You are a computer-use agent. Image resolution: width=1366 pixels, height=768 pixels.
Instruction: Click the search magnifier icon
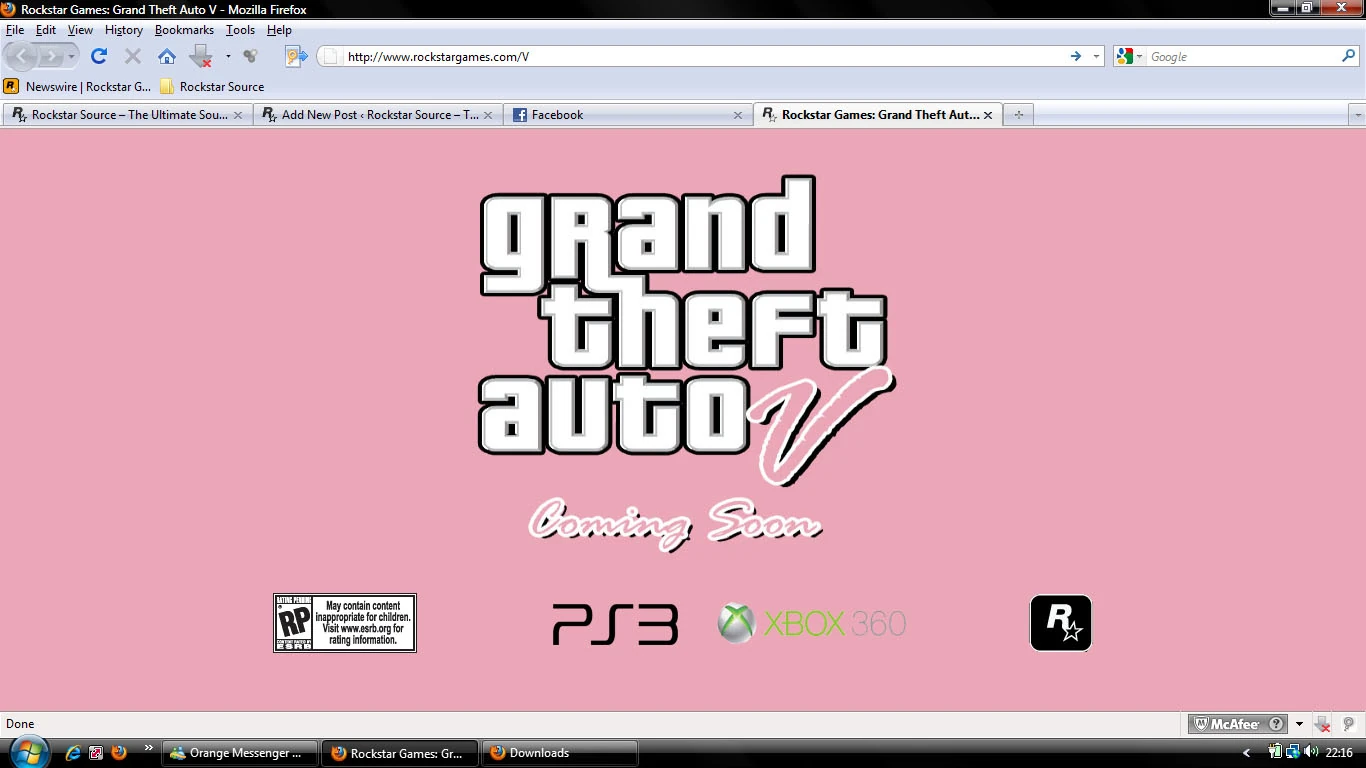pos(1349,57)
